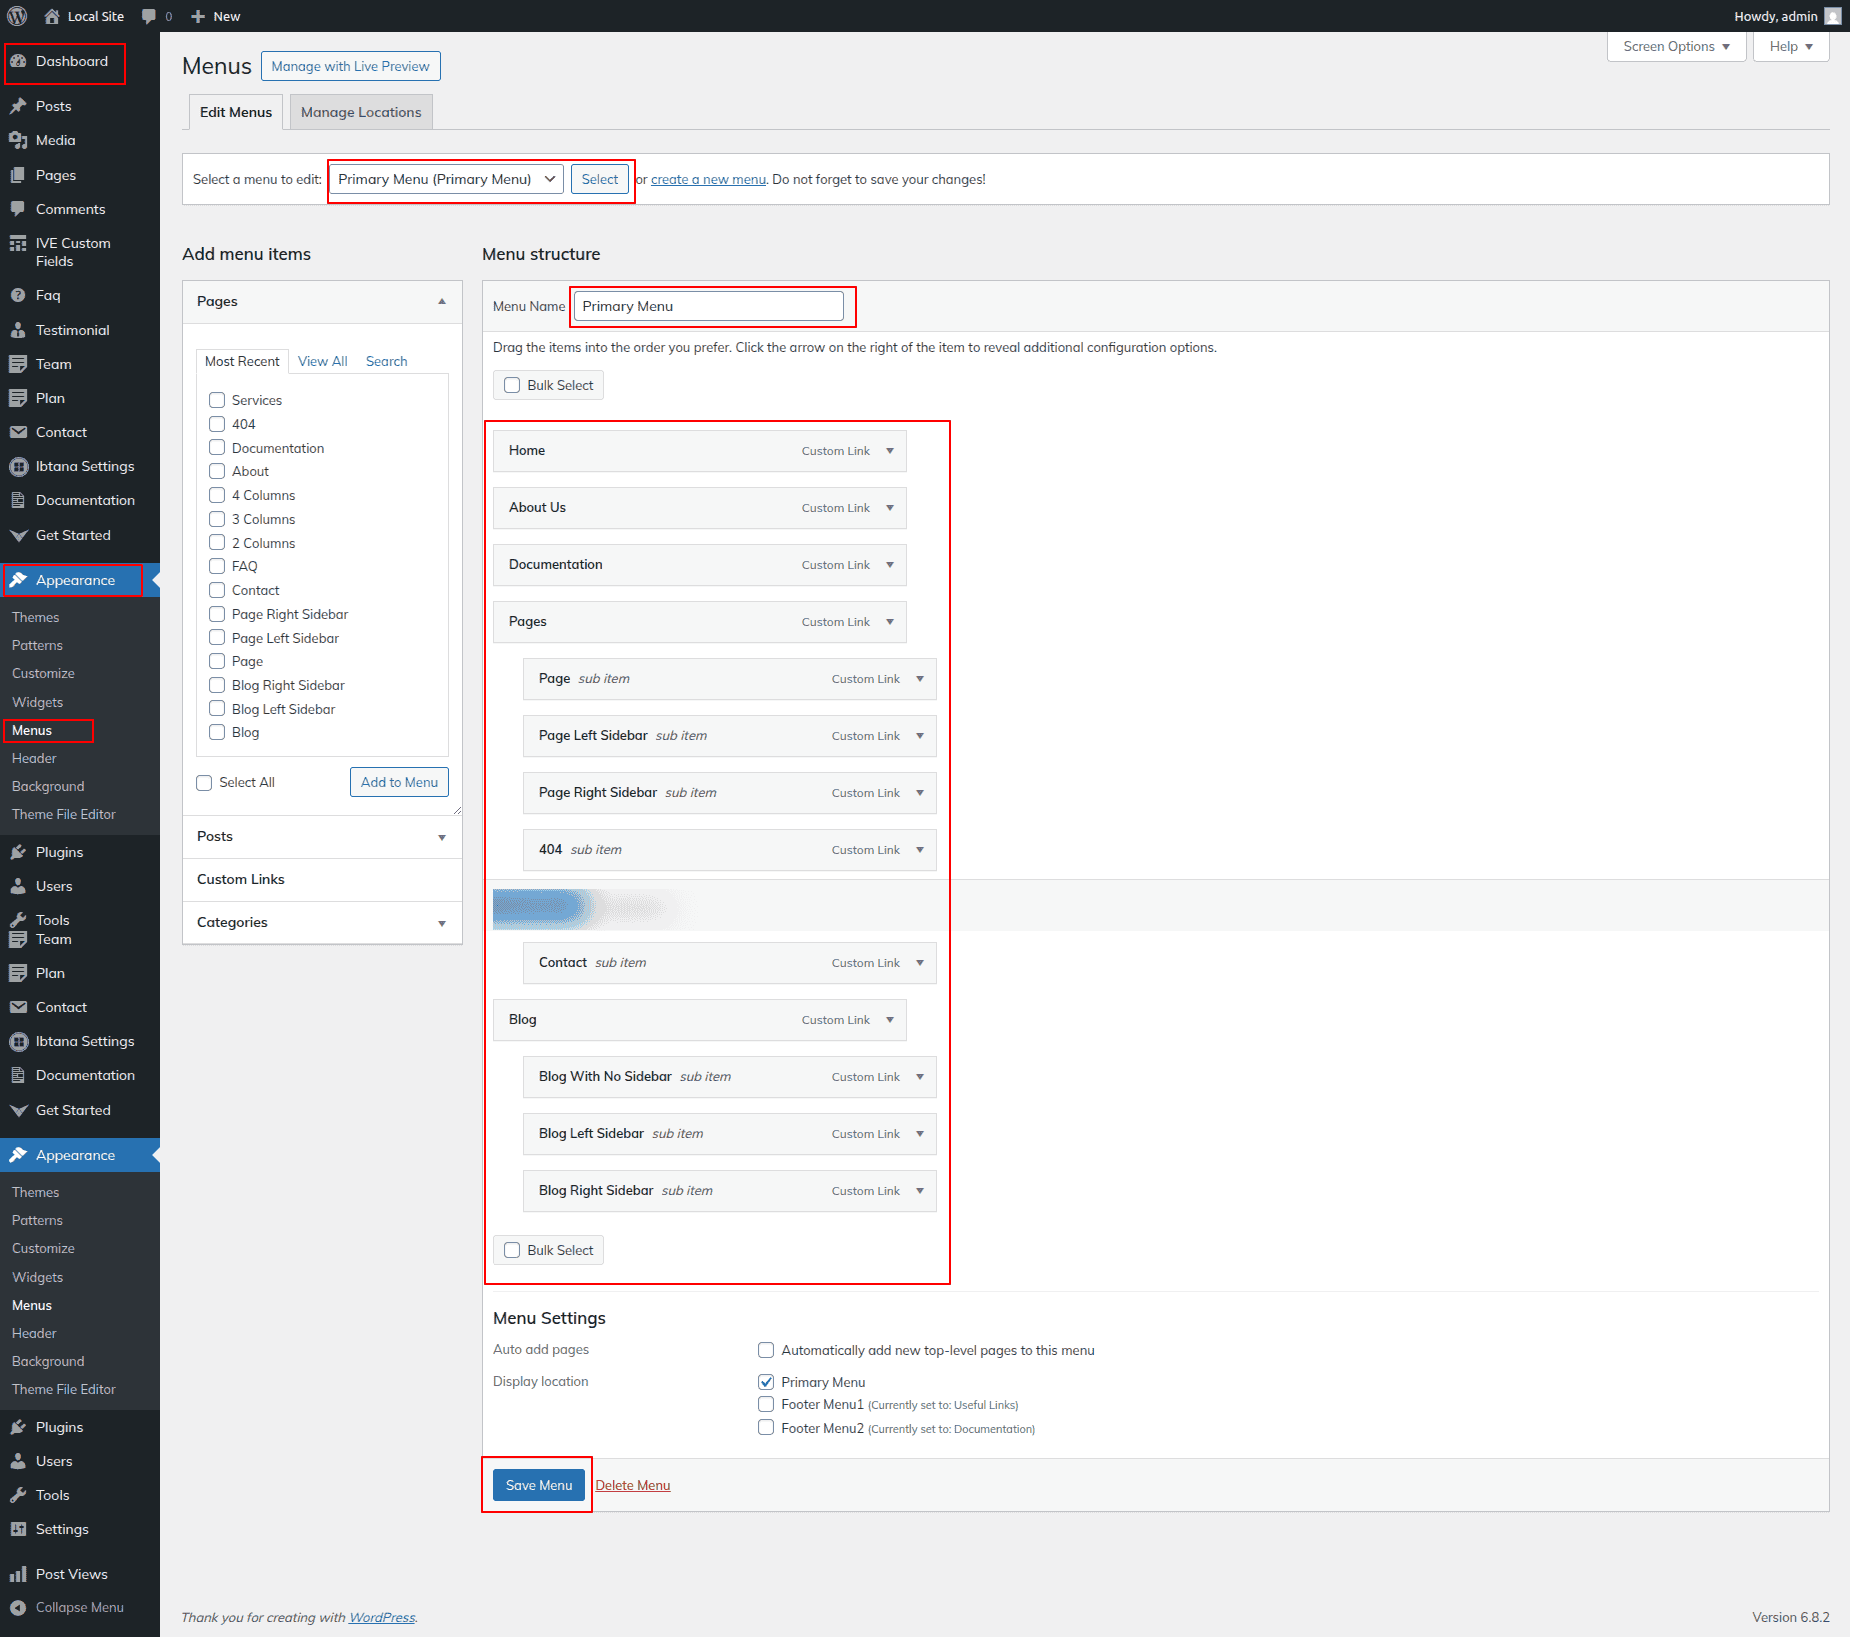Expand the Home menu item options
The width and height of the screenshot is (1850, 1638).
(x=890, y=451)
